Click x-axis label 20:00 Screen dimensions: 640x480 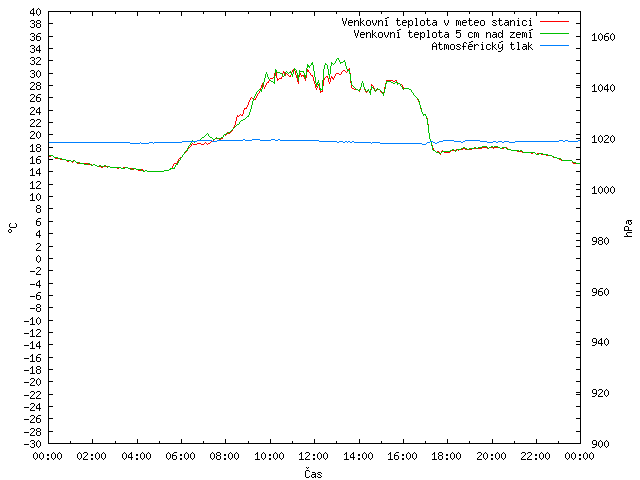(491, 456)
